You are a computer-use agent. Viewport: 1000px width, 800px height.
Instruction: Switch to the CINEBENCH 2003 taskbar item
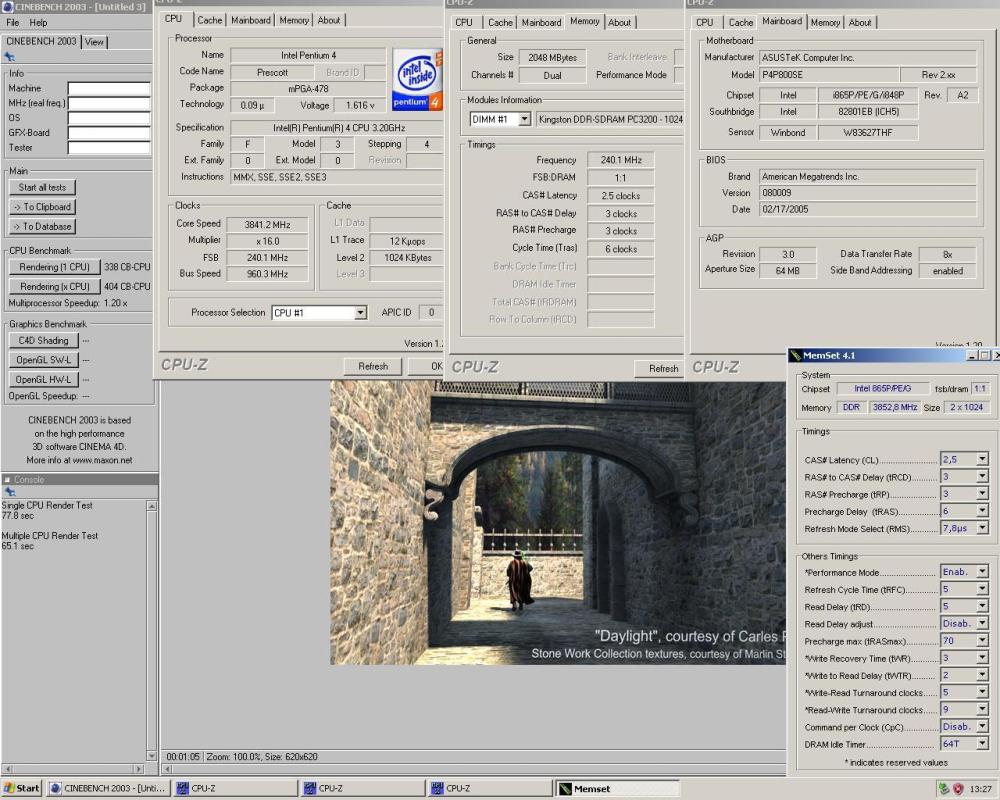point(108,789)
